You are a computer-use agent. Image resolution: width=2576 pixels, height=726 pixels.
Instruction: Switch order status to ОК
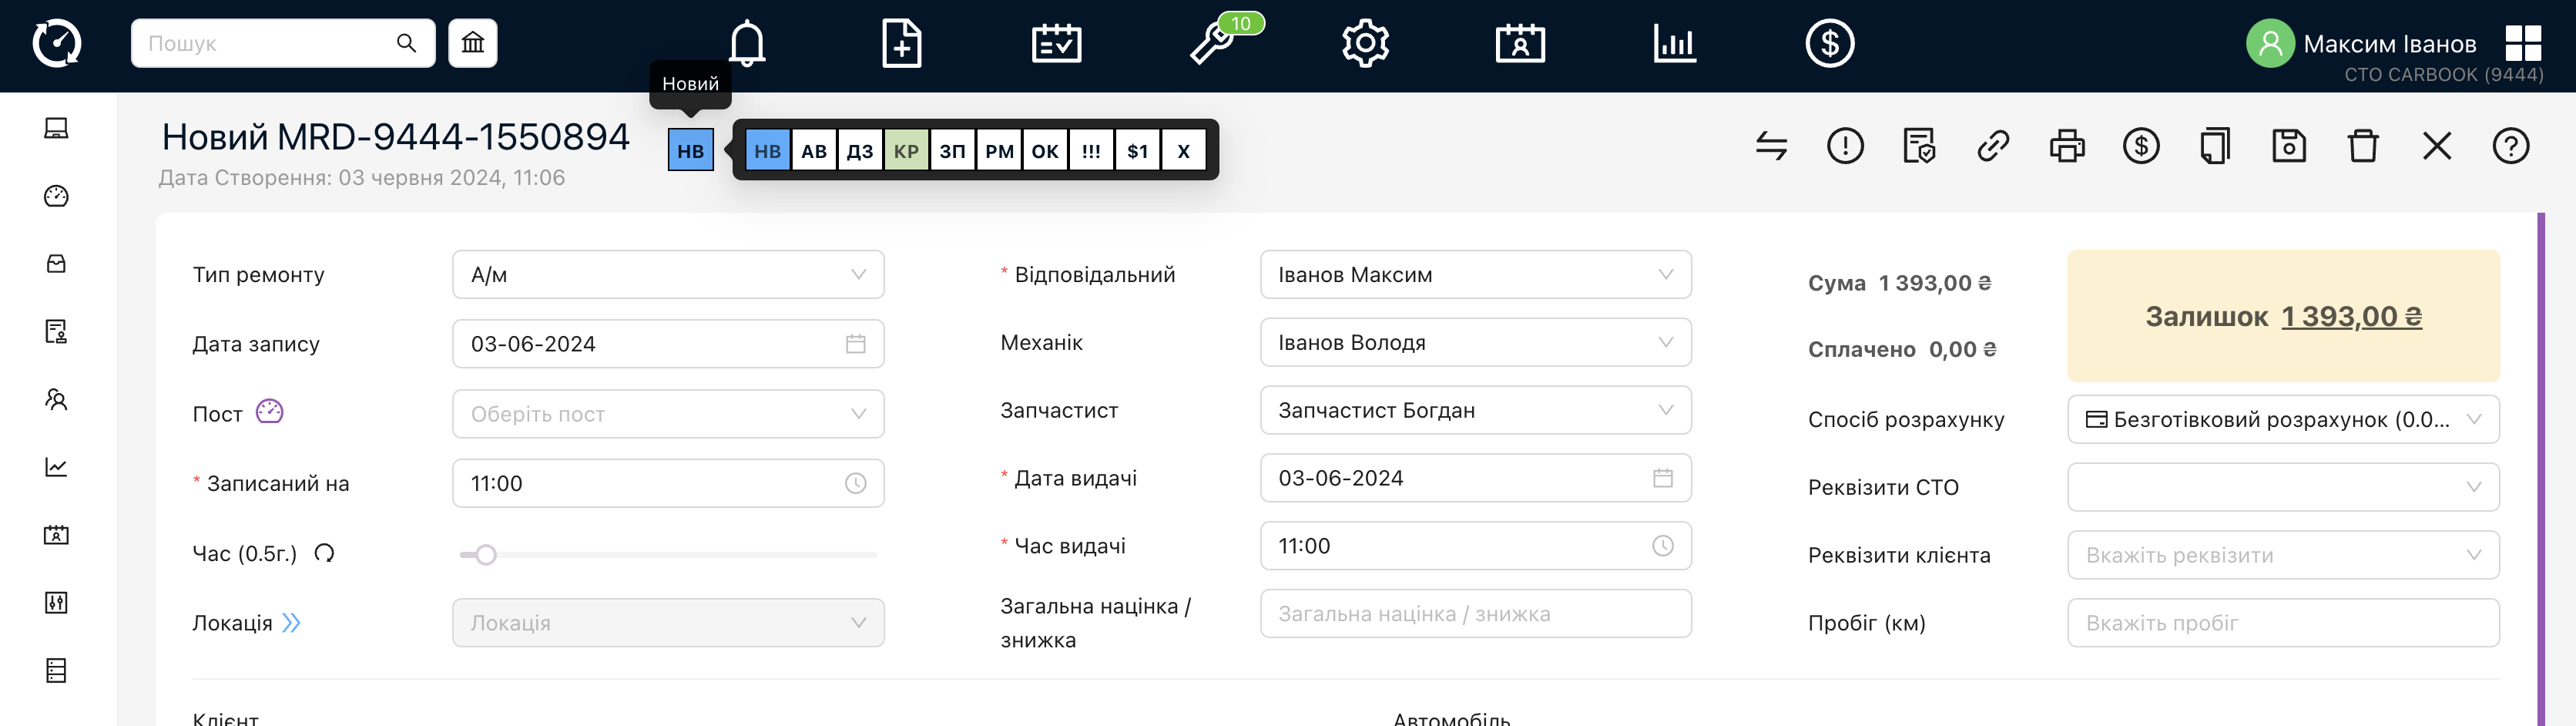click(1045, 151)
